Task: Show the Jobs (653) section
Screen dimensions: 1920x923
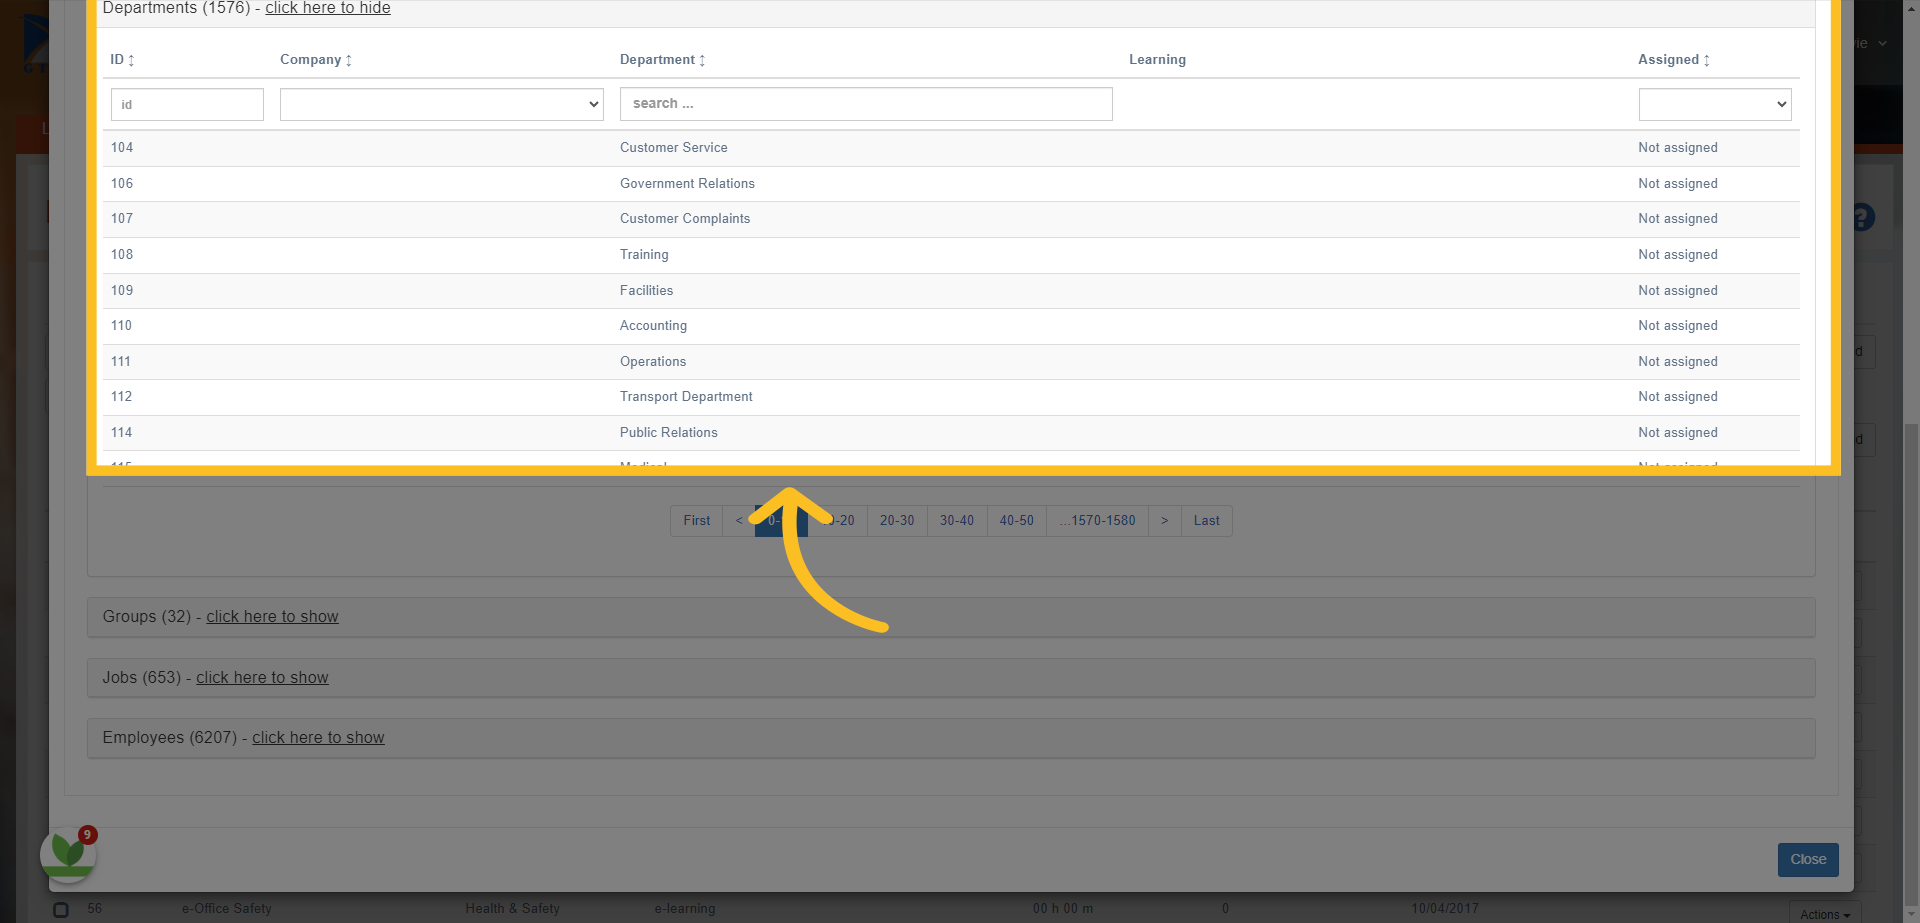Action: [x=262, y=678]
